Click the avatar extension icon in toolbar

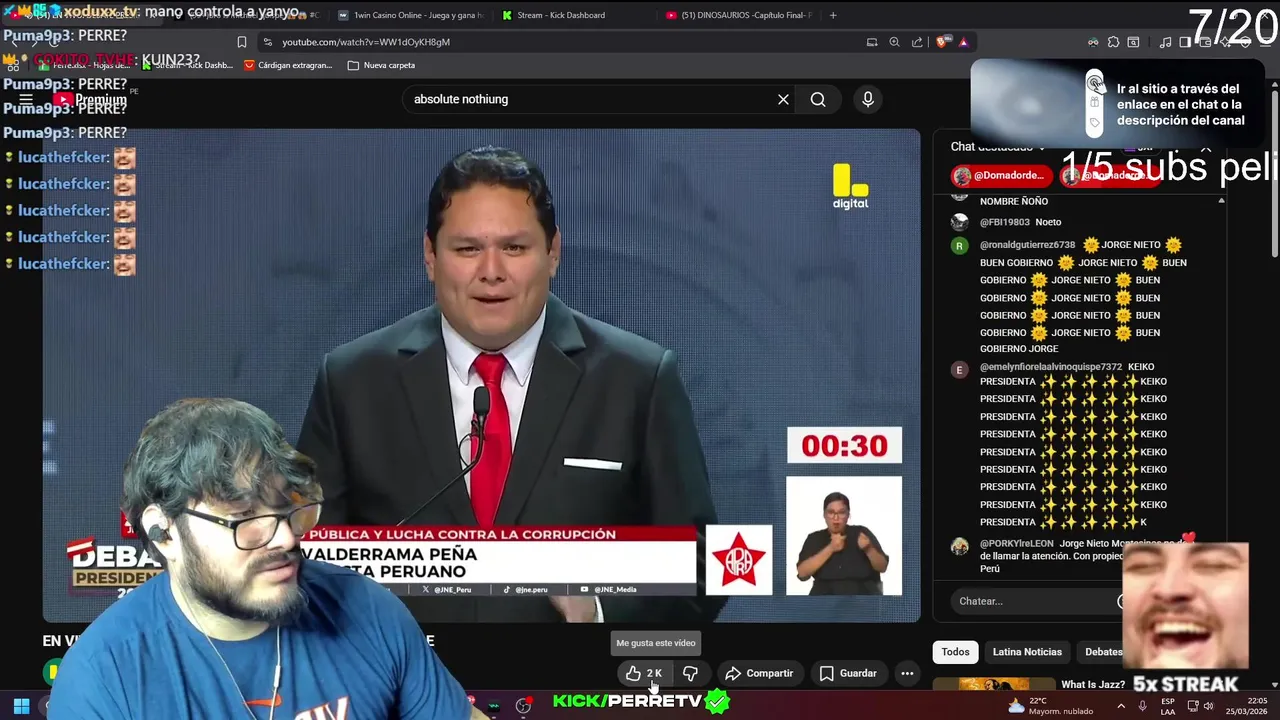(1093, 42)
